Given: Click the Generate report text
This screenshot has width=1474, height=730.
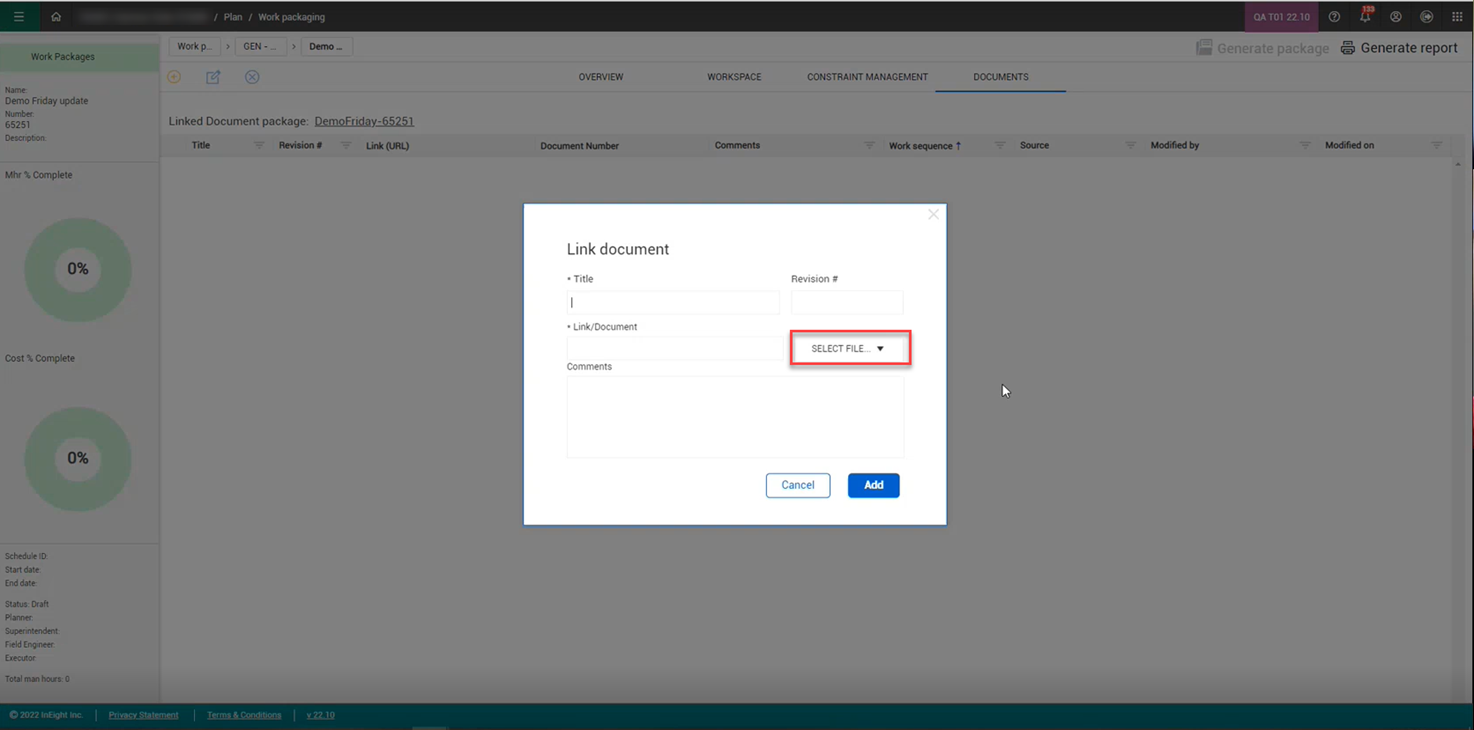Looking at the screenshot, I should pos(1409,48).
